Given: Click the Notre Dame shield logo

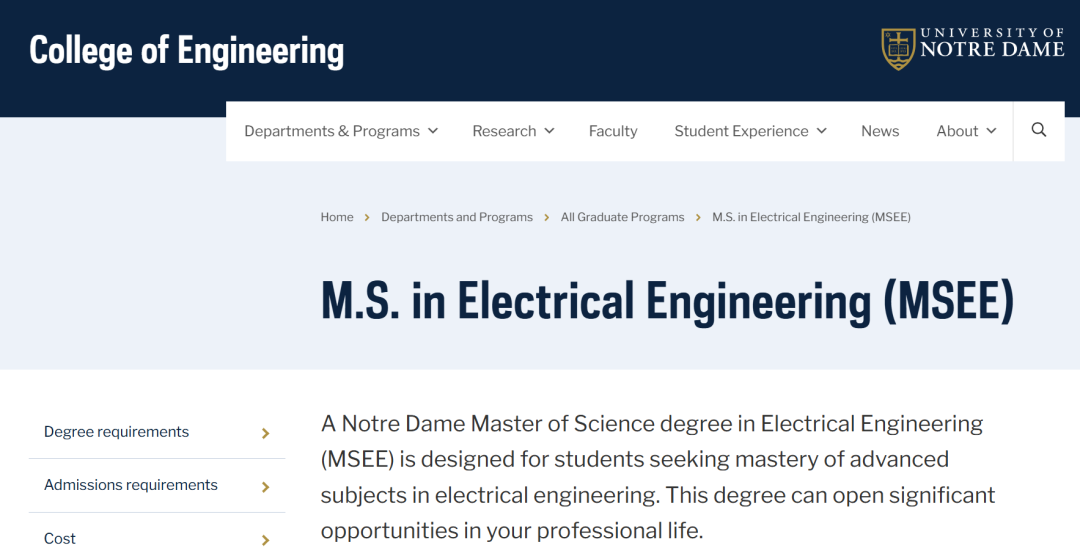Looking at the screenshot, I should [897, 48].
